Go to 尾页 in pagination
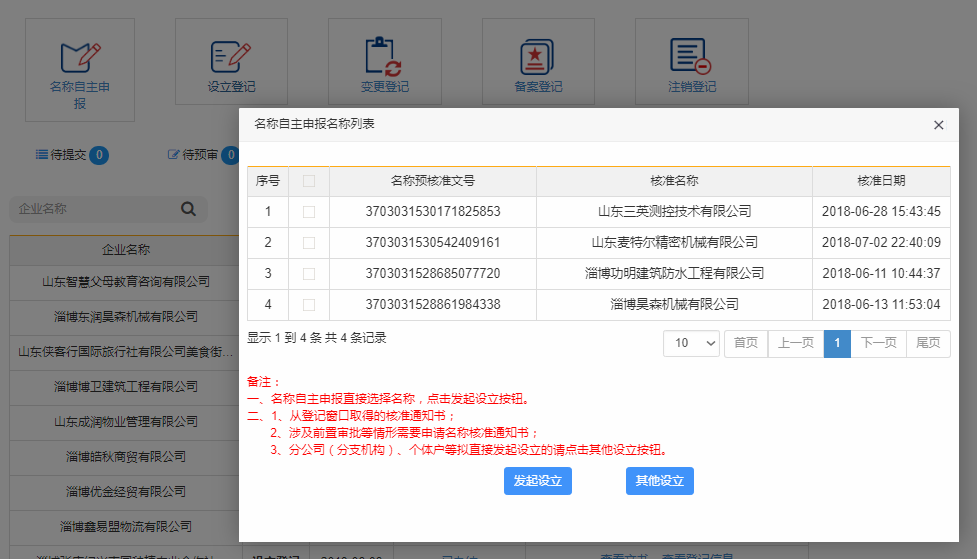The image size is (977, 559). point(928,343)
